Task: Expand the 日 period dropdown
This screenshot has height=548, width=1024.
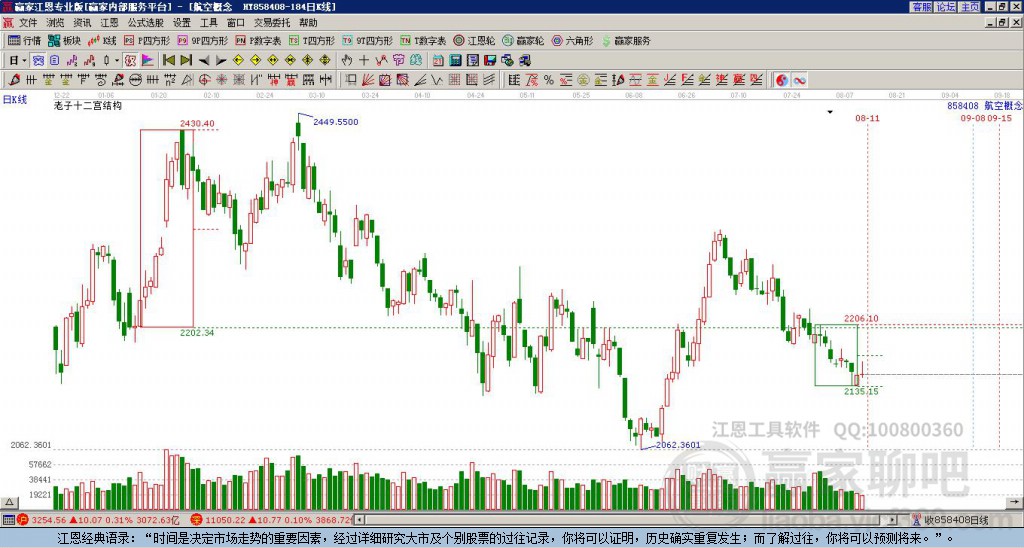Action: point(24,61)
